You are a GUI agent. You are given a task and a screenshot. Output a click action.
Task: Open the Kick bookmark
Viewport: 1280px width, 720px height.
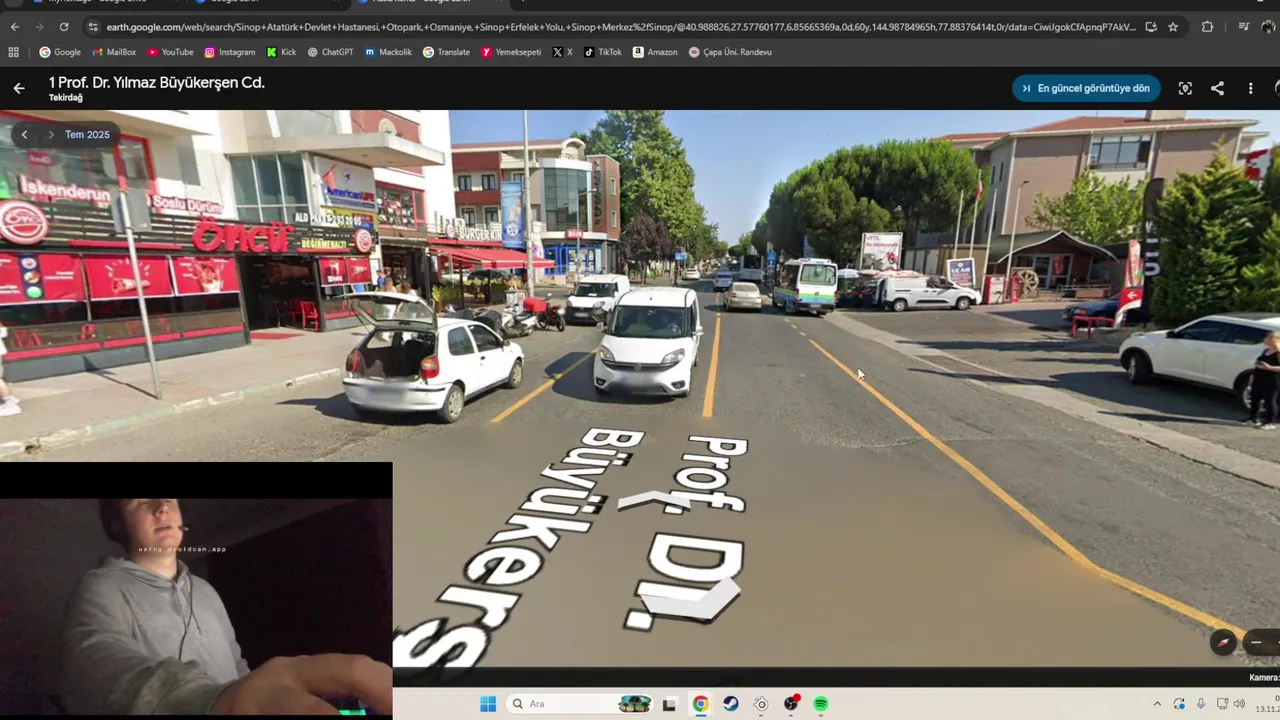tap(281, 52)
